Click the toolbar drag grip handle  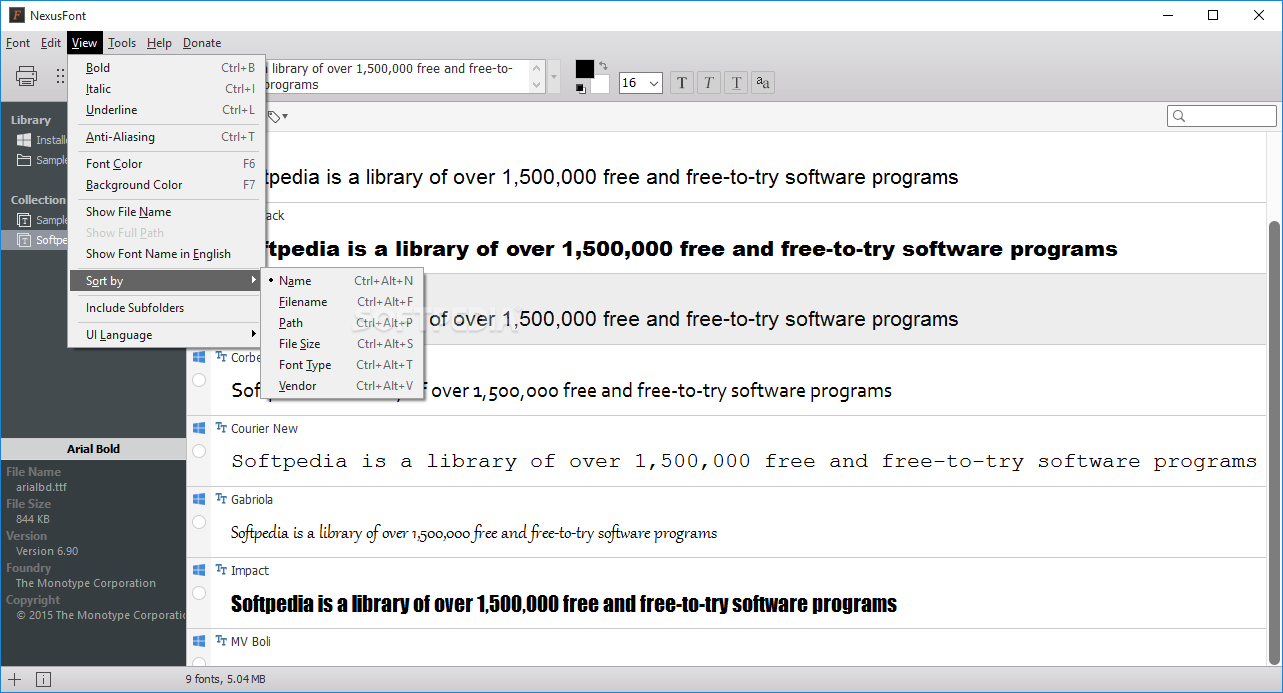(x=60, y=76)
